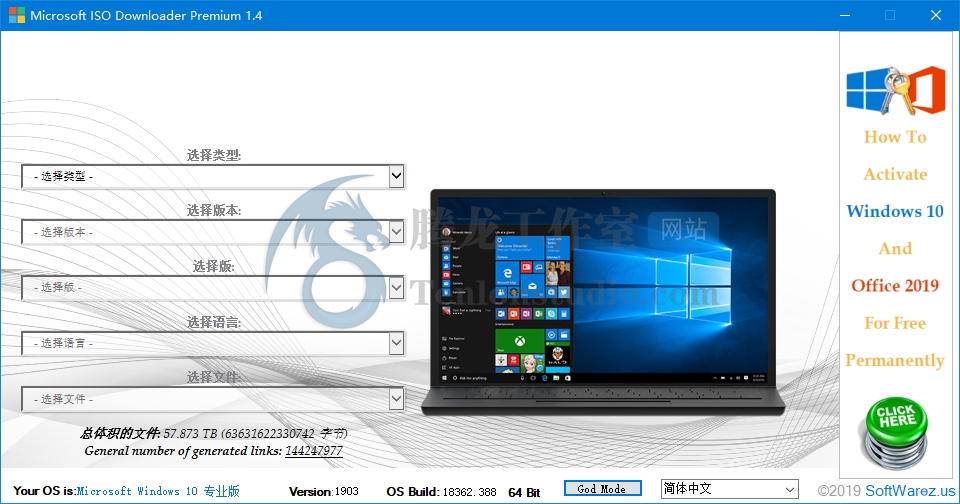The height and width of the screenshot is (504, 960).
Task: Expand the 选择语言 dropdown arrow
Action: pos(396,343)
